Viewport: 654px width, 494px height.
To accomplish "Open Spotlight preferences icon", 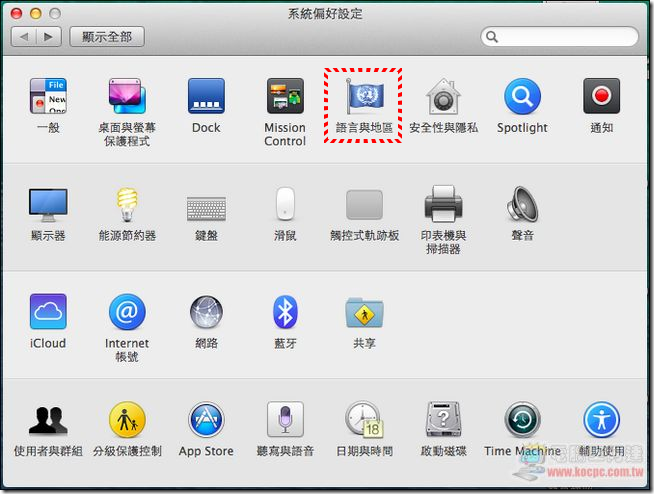I will 522,96.
